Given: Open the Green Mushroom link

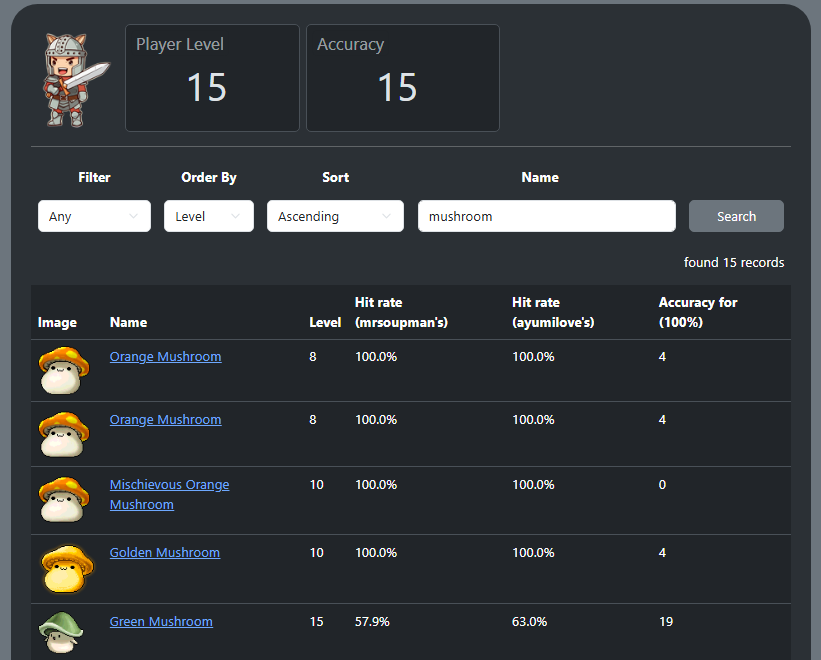Looking at the screenshot, I should [x=161, y=622].
